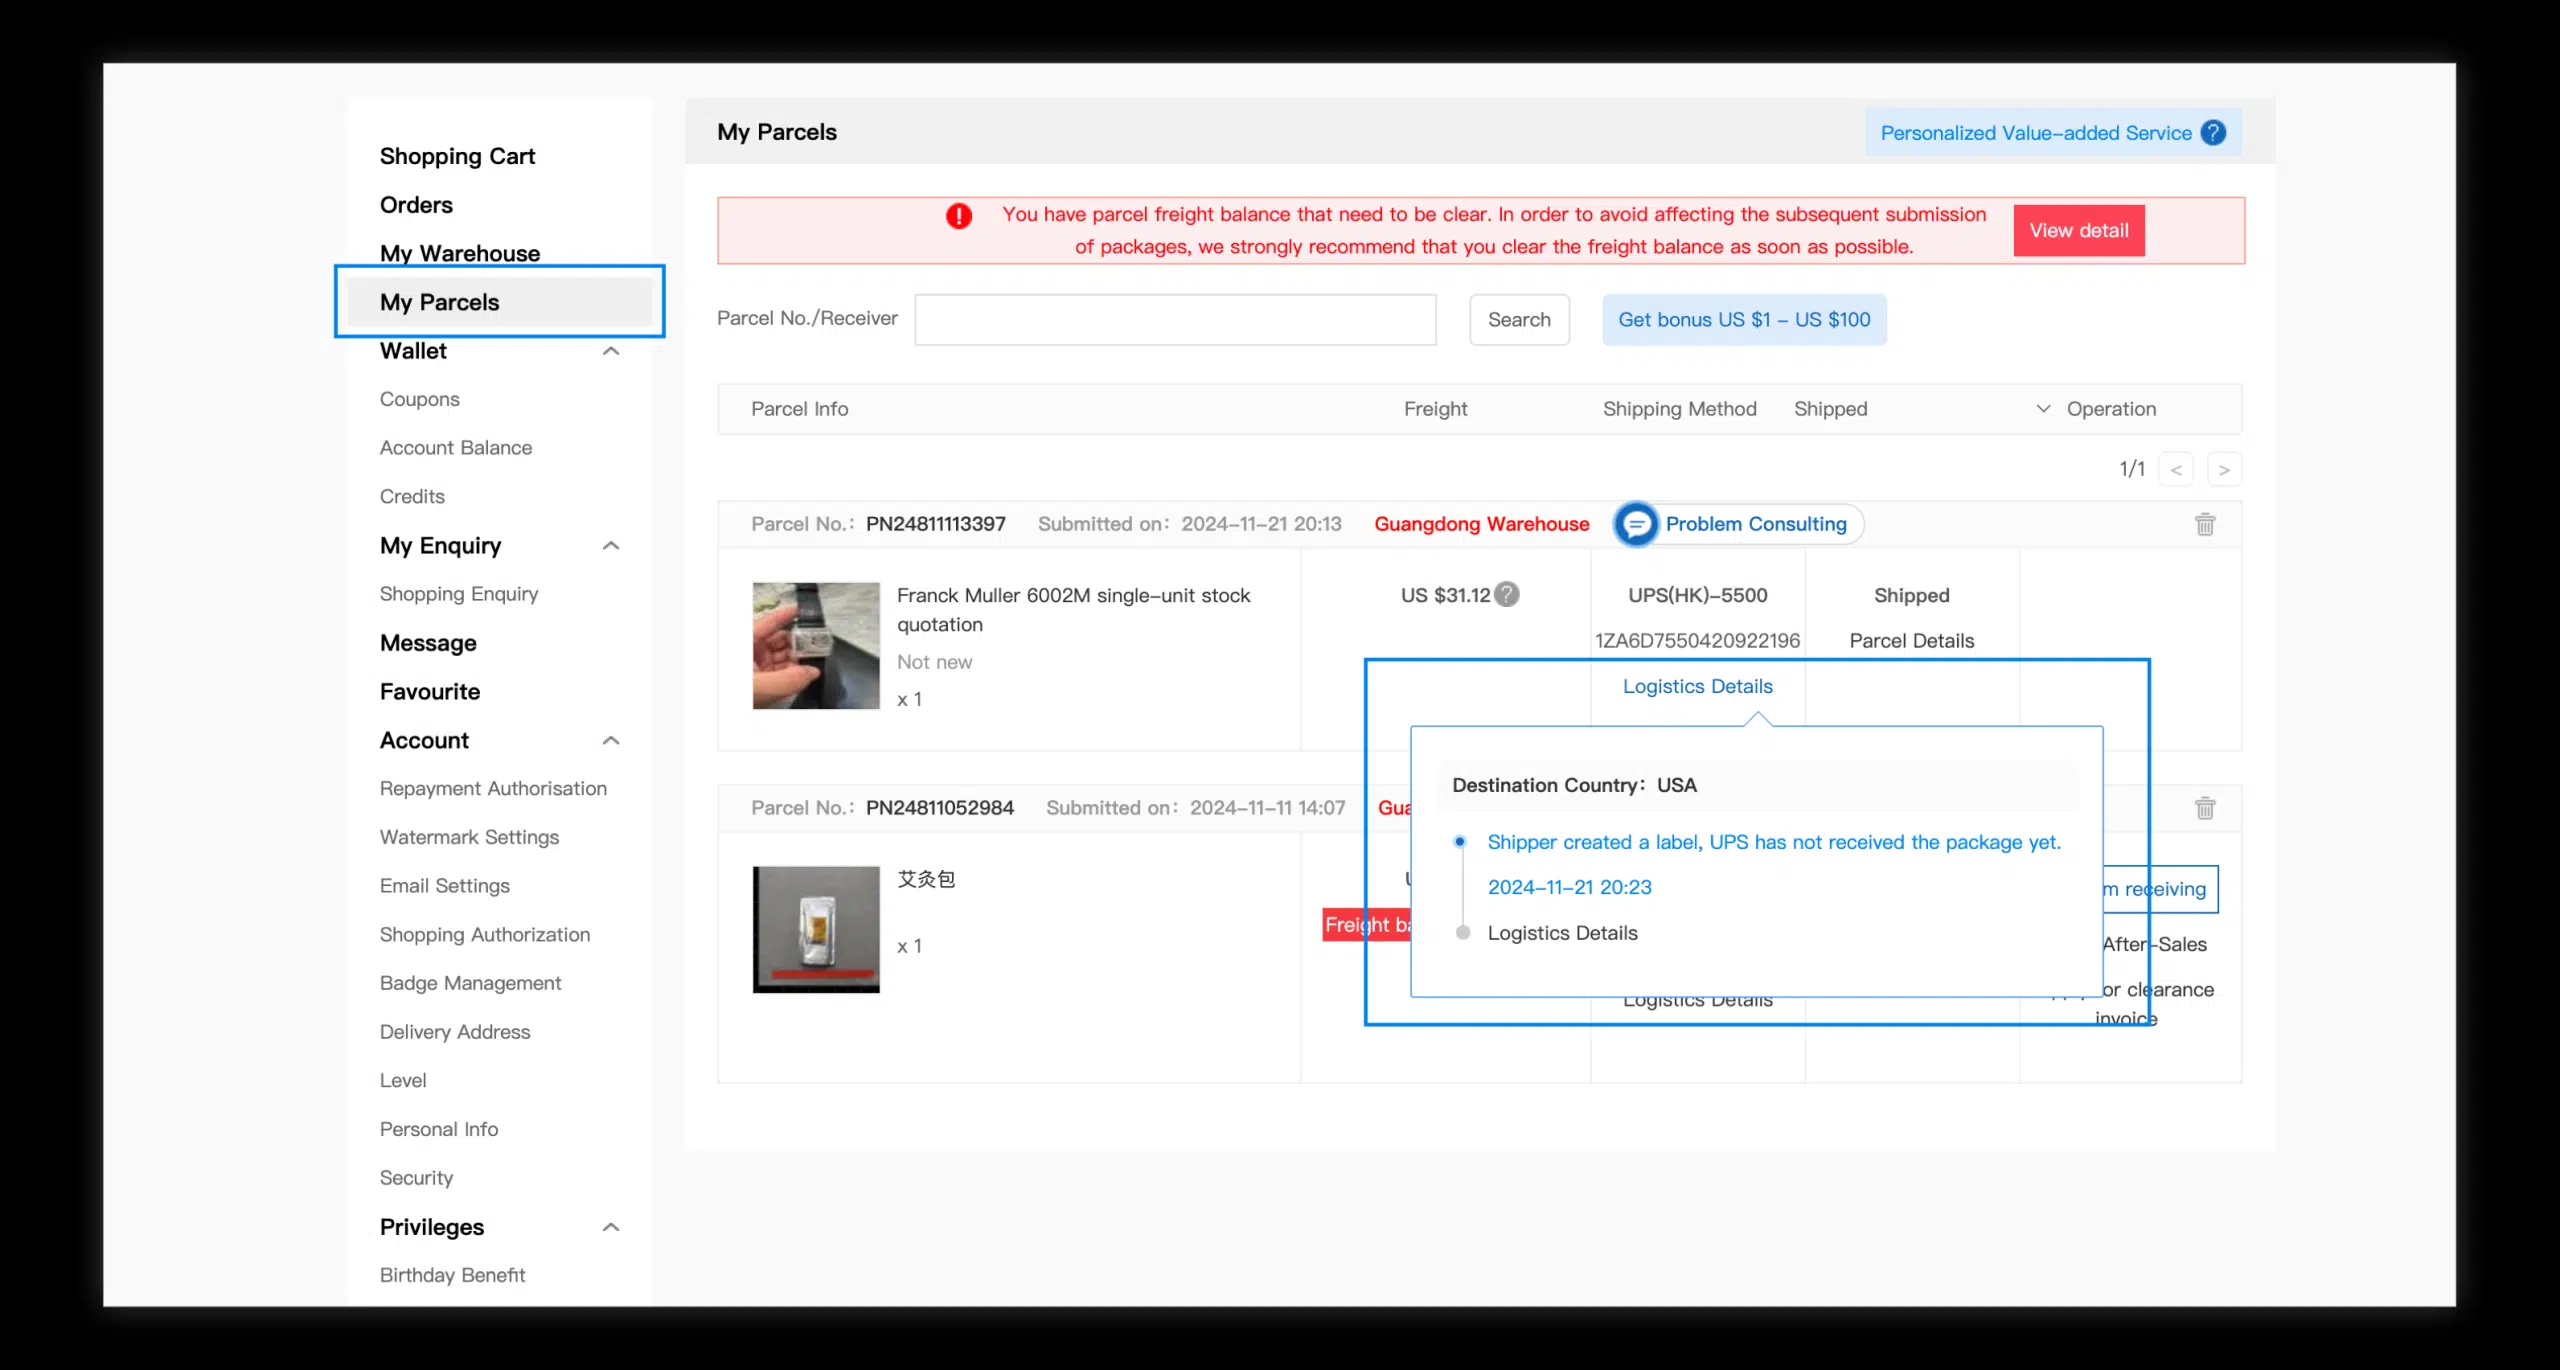This screenshot has width=2560, height=1370.
Task: Delete parcel PN24811052984 with the trash icon
Action: coord(2205,808)
